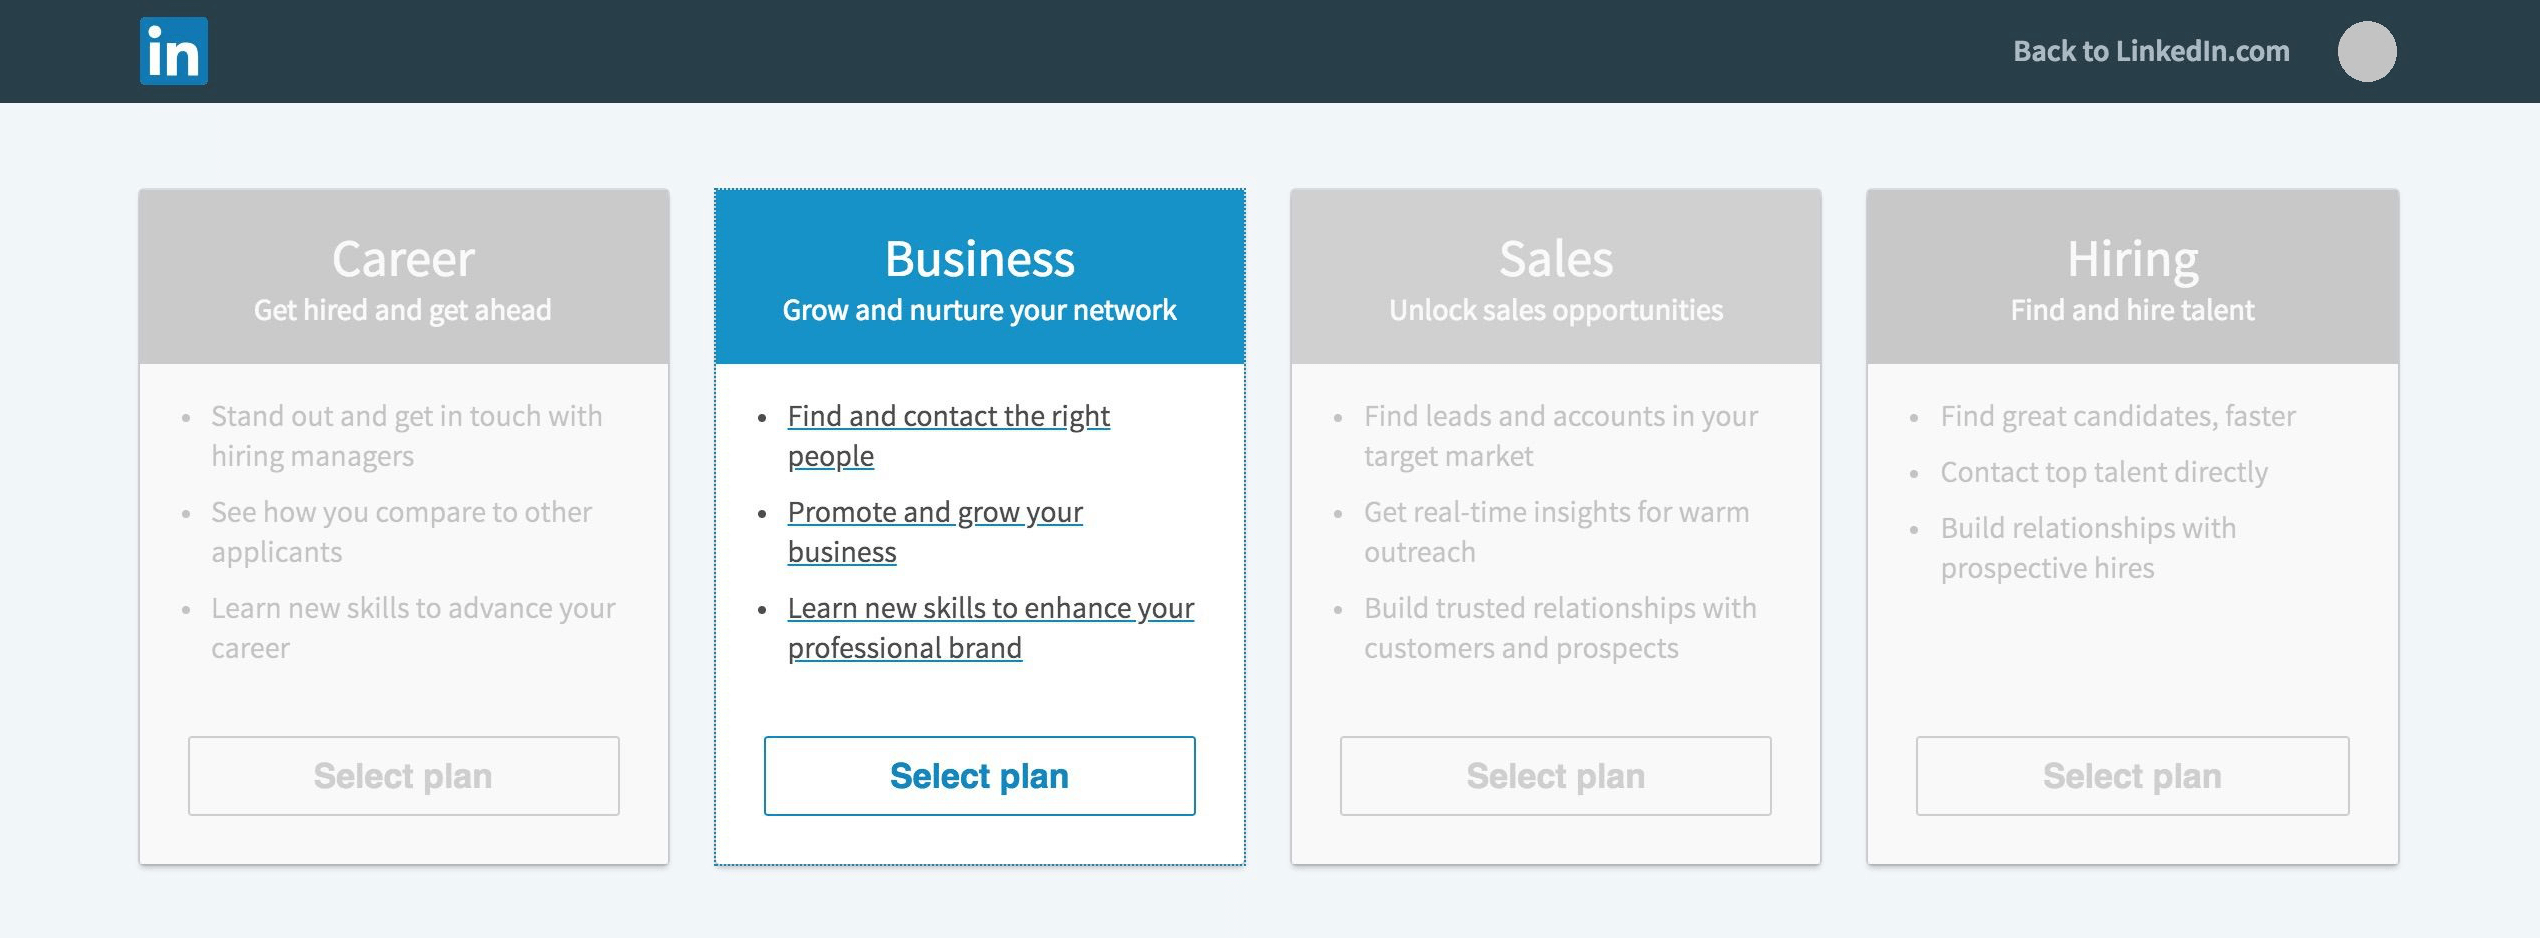This screenshot has width=2540, height=938.
Task: Click the 'Get hired and get ahead' subtitle
Action: tap(402, 310)
